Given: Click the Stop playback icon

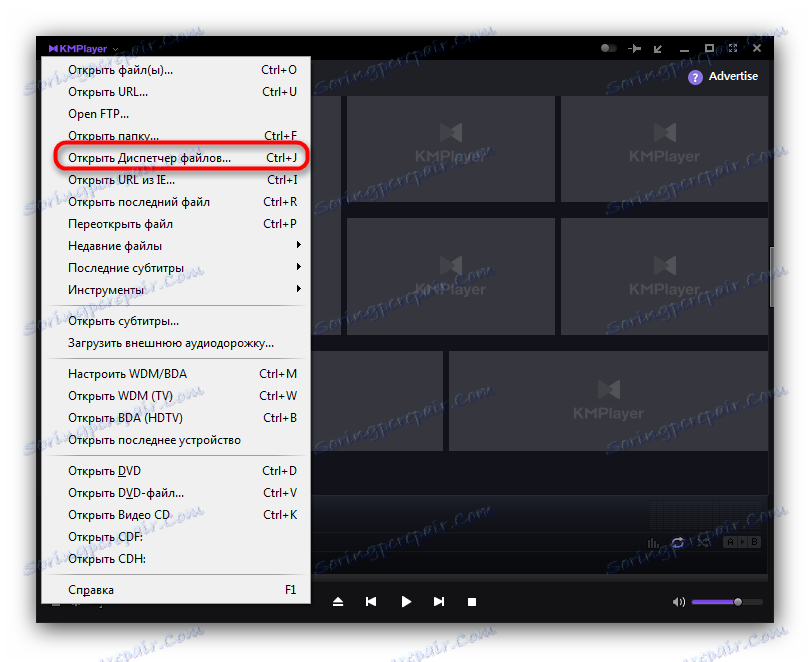Looking at the screenshot, I should (x=471, y=601).
